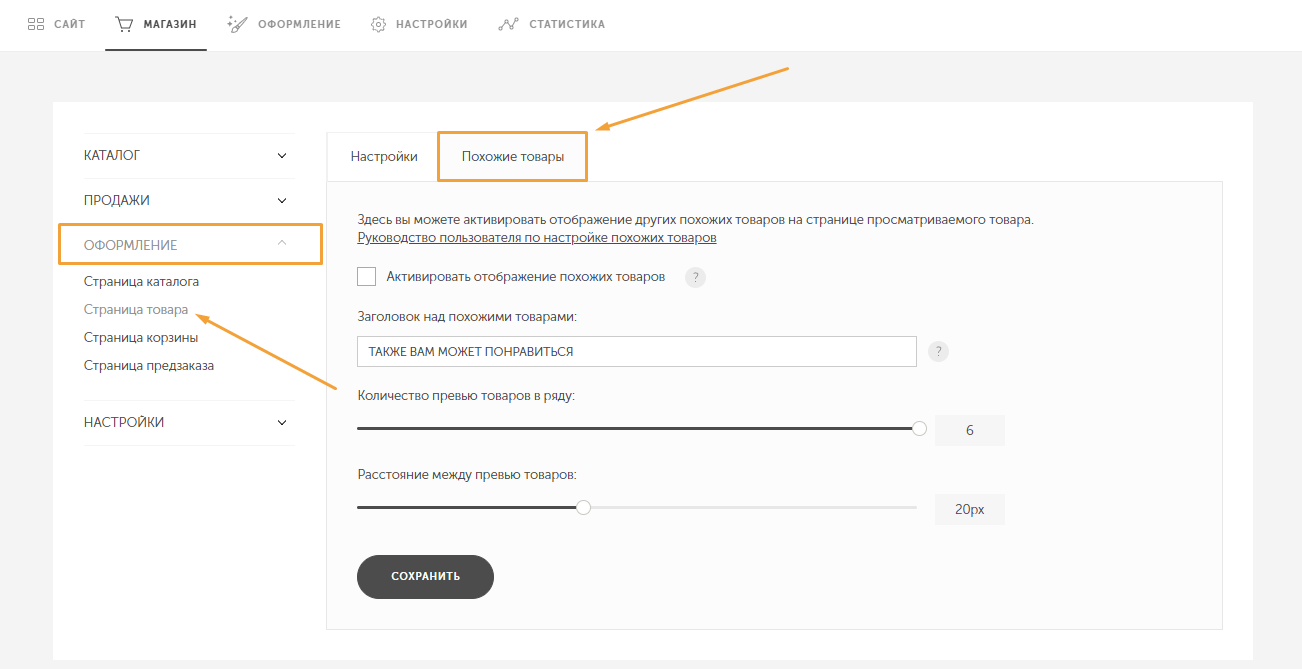Click the graph icon beside Статистика
Image resolution: width=1302 pixels, height=669 pixels.
pyautogui.click(x=508, y=24)
